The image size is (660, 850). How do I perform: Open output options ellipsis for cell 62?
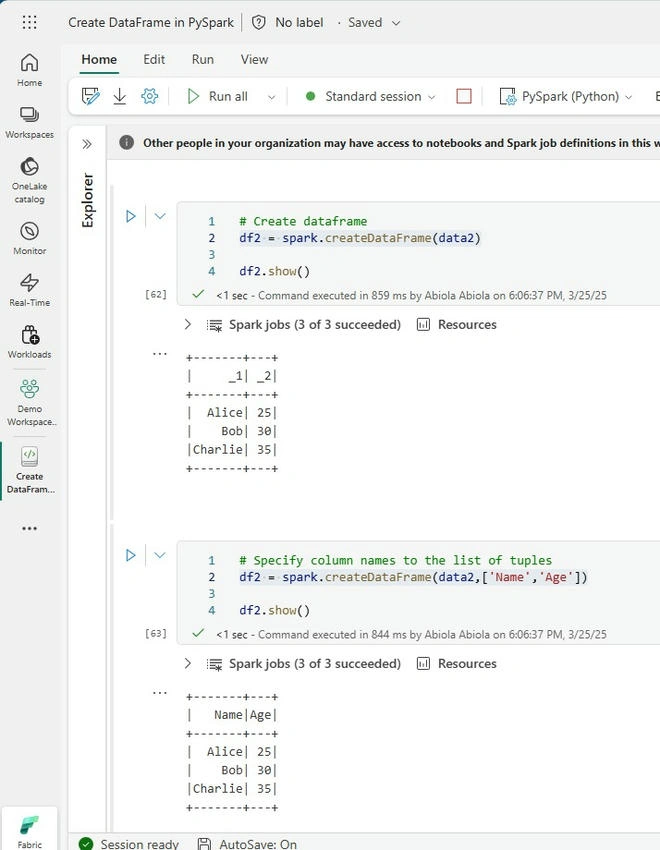click(x=160, y=354)
